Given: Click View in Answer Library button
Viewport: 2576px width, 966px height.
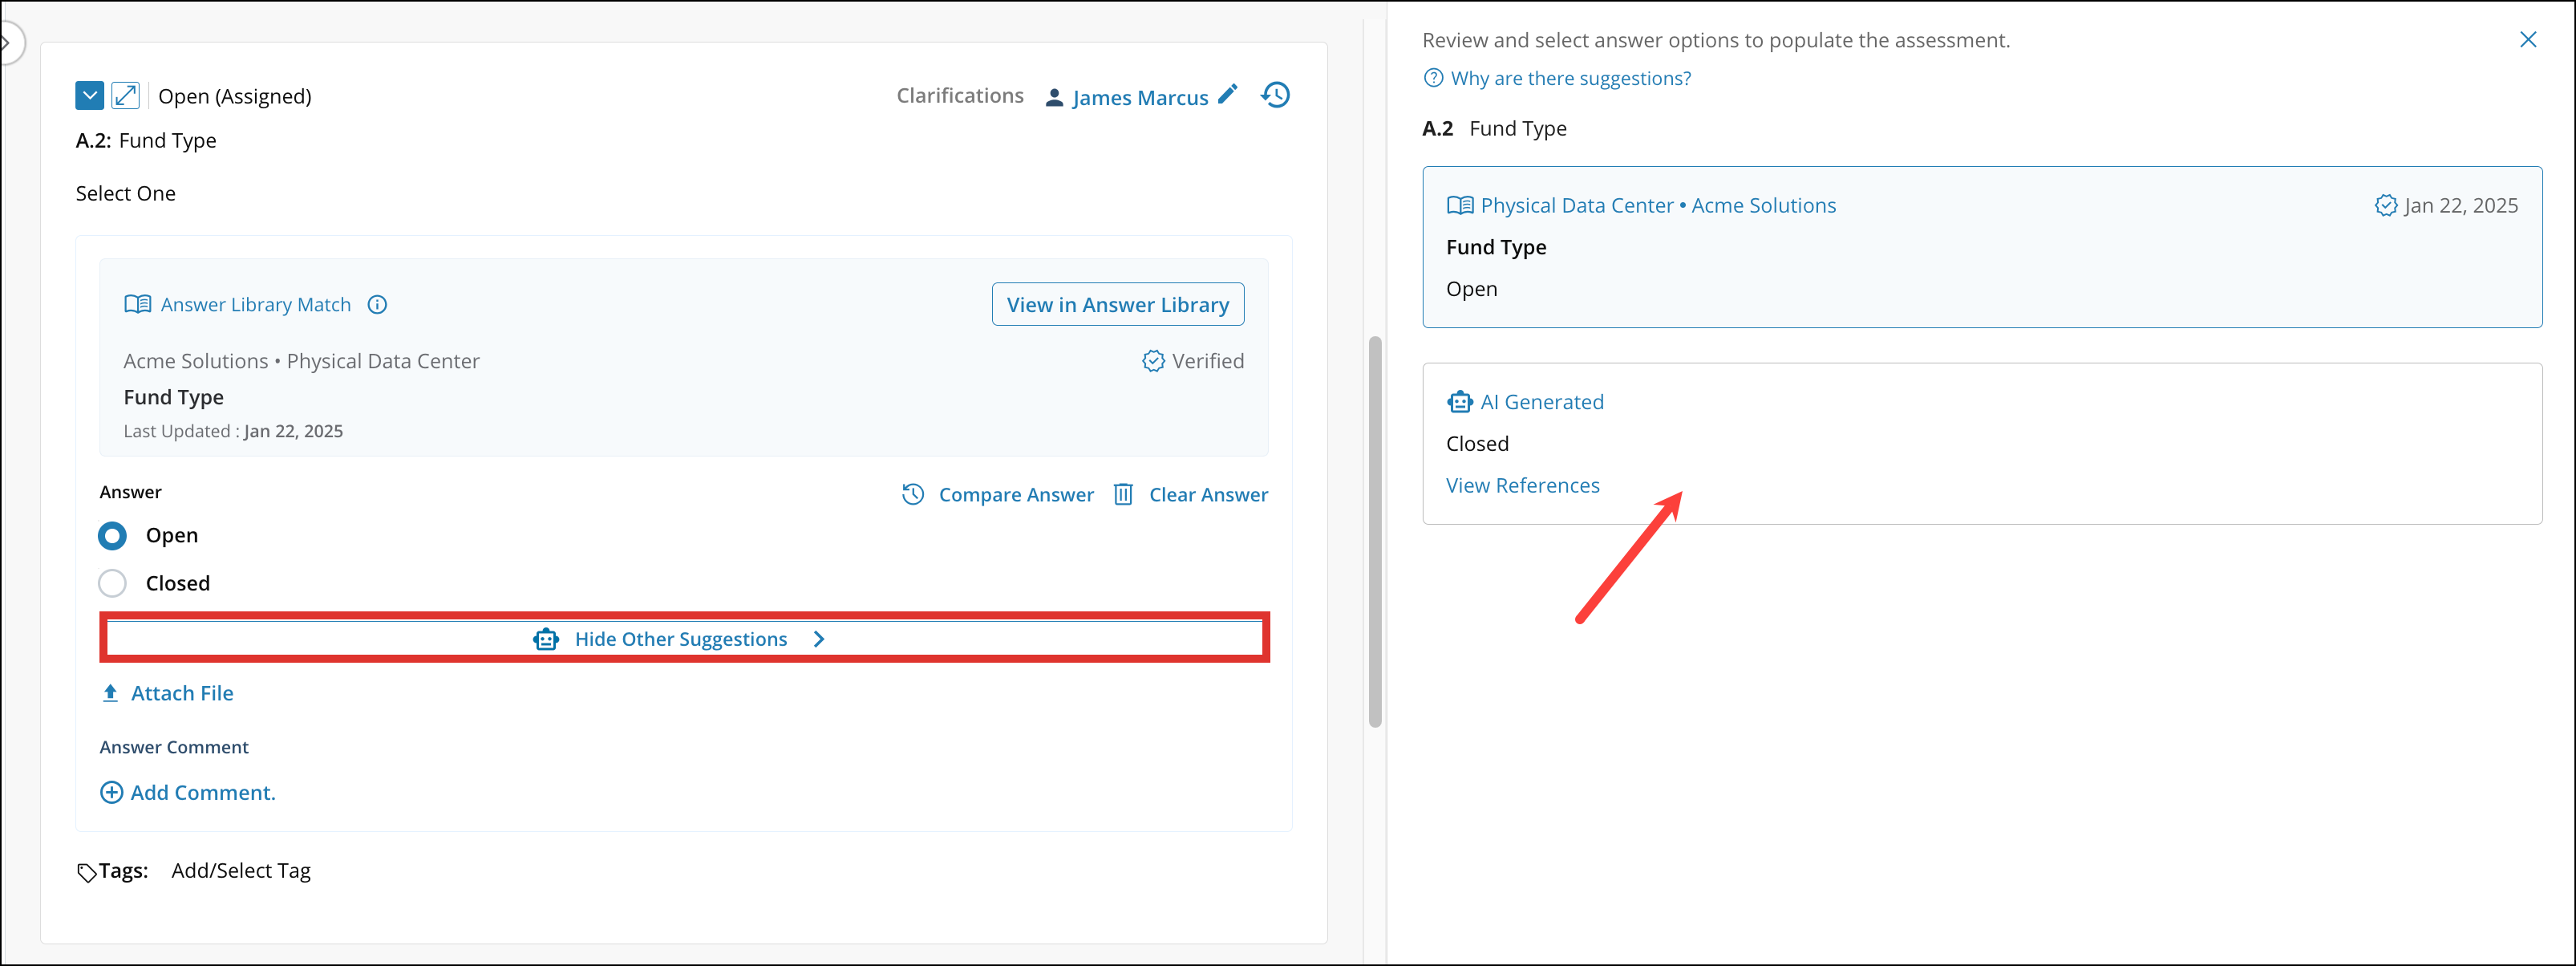Looking at the screenshot, I should (x=1117, y=305).
